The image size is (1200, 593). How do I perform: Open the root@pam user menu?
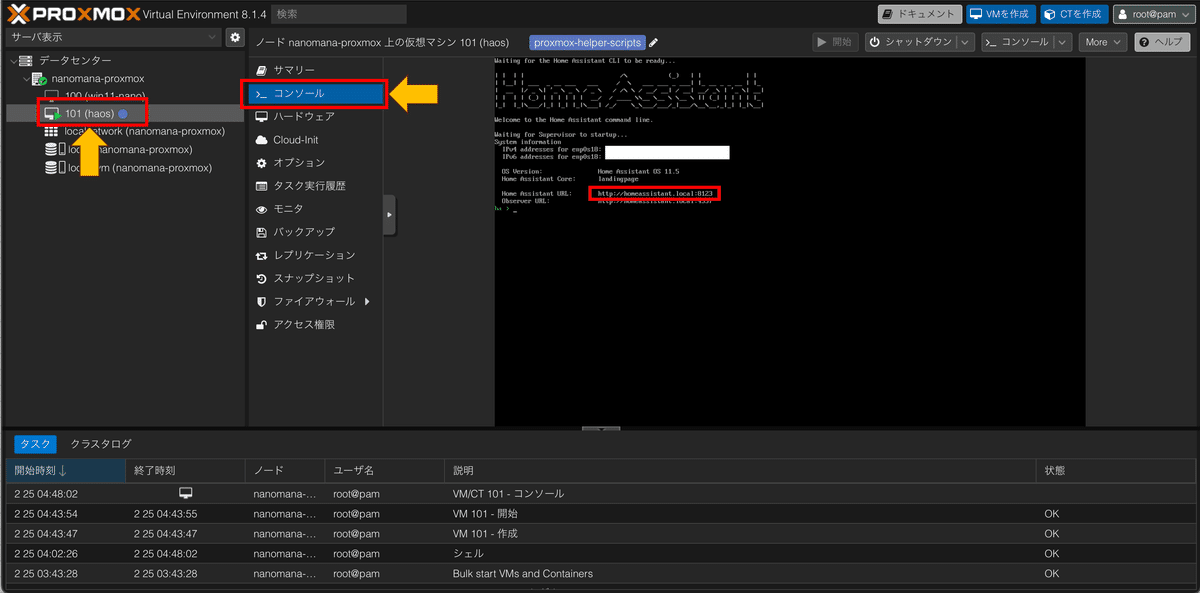[1153, 14]
